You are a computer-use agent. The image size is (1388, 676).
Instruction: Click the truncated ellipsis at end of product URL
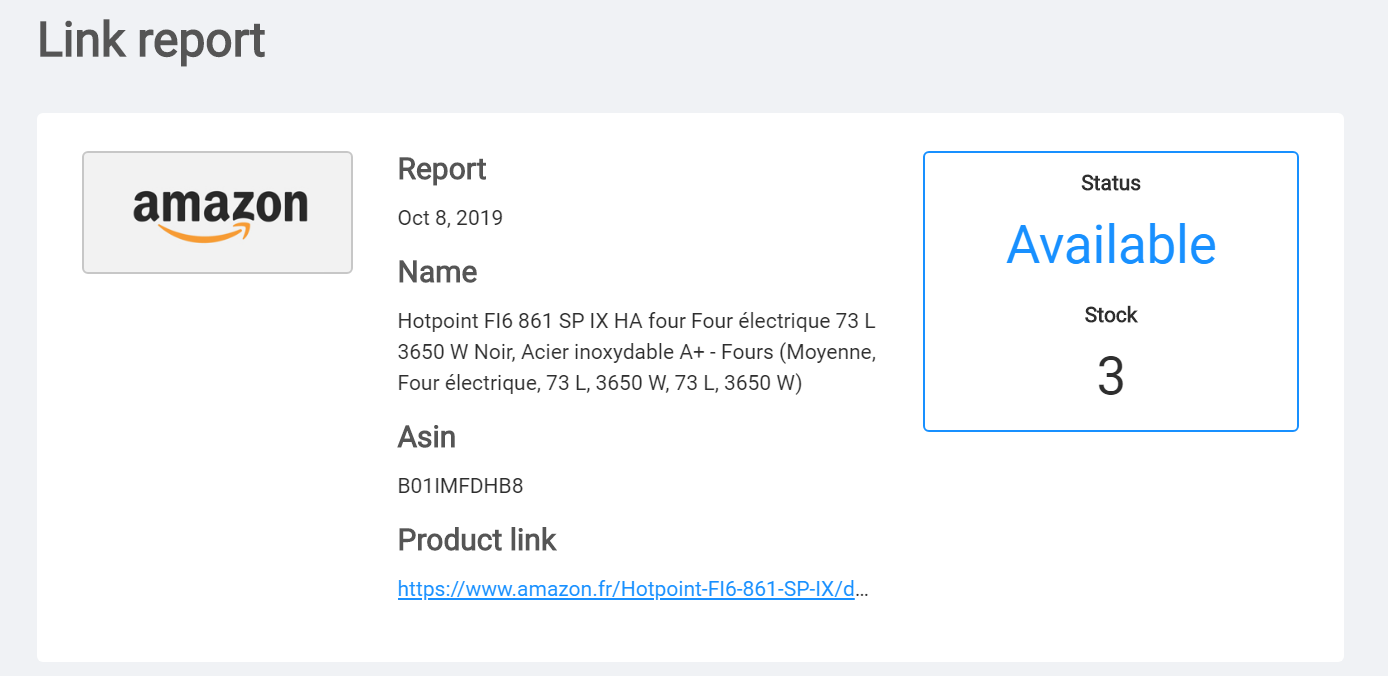point(863,589)
